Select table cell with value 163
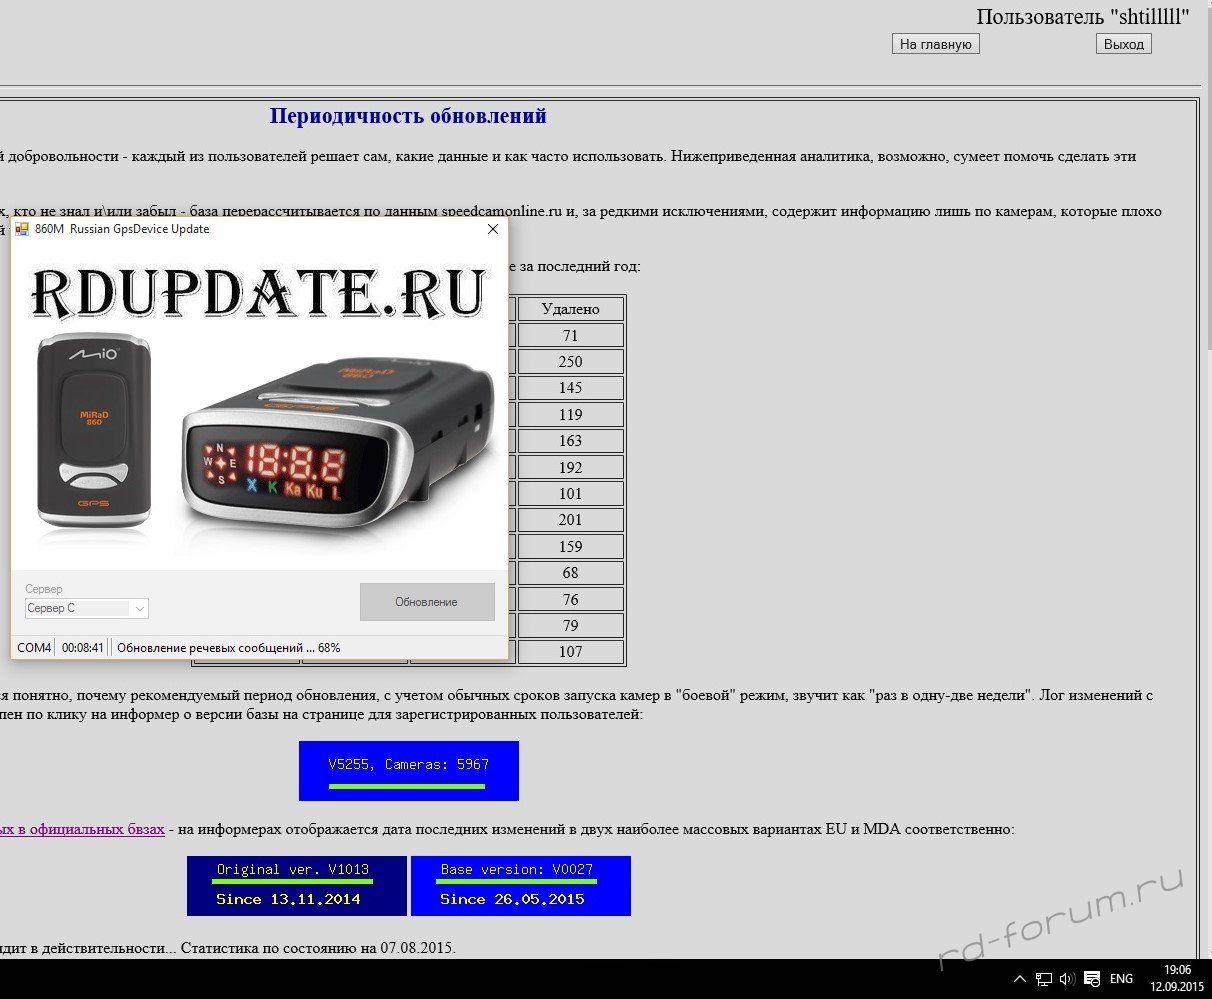Image resolution: width=1212 pixels, height=999 pixels. [x=571, y=440]
